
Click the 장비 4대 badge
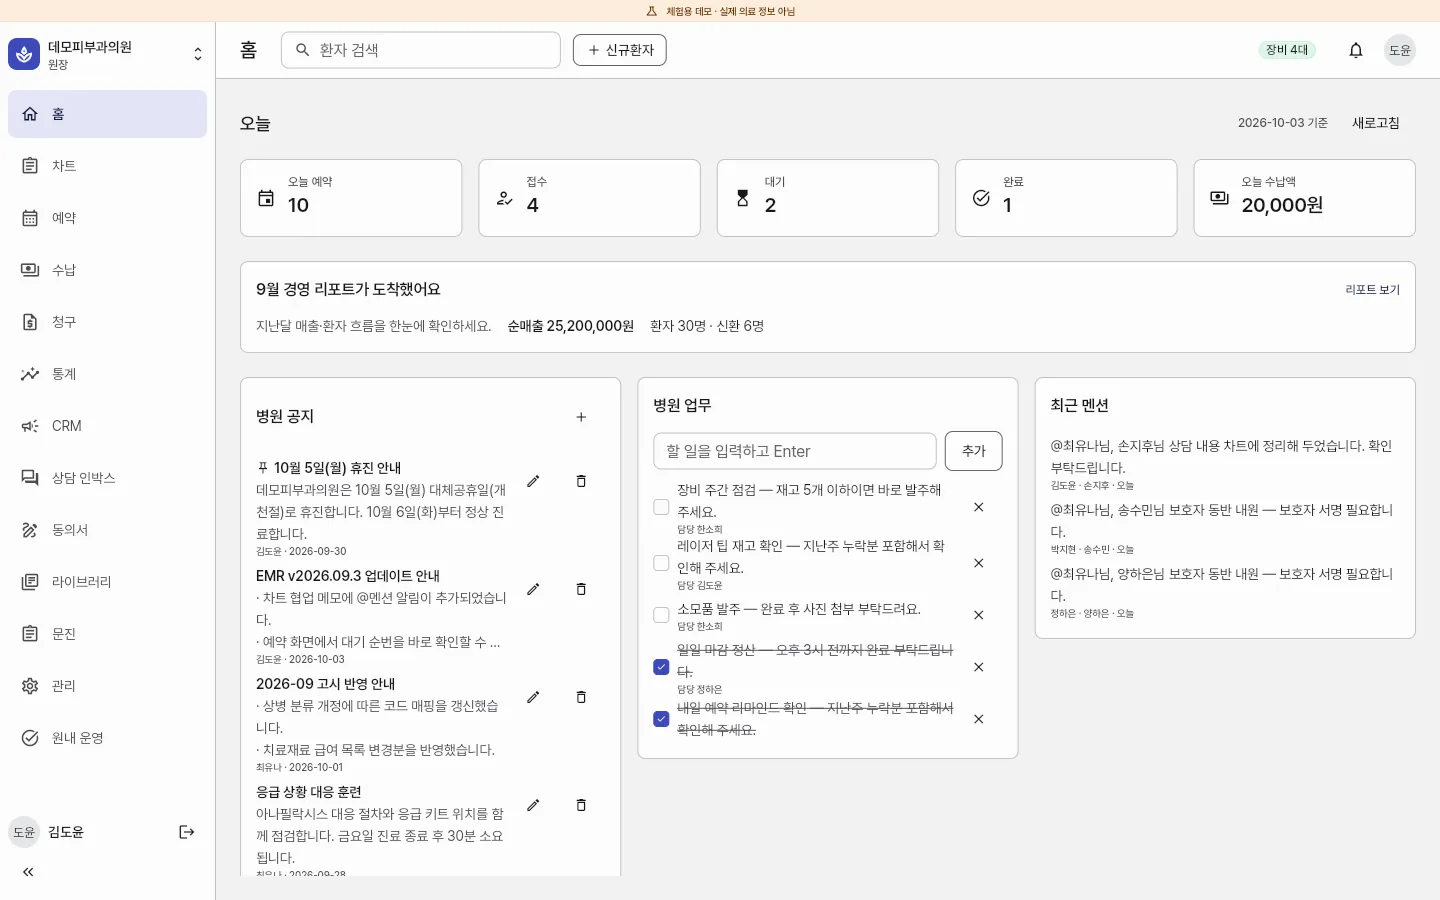pyautogui.click(x=1287, y=50)
